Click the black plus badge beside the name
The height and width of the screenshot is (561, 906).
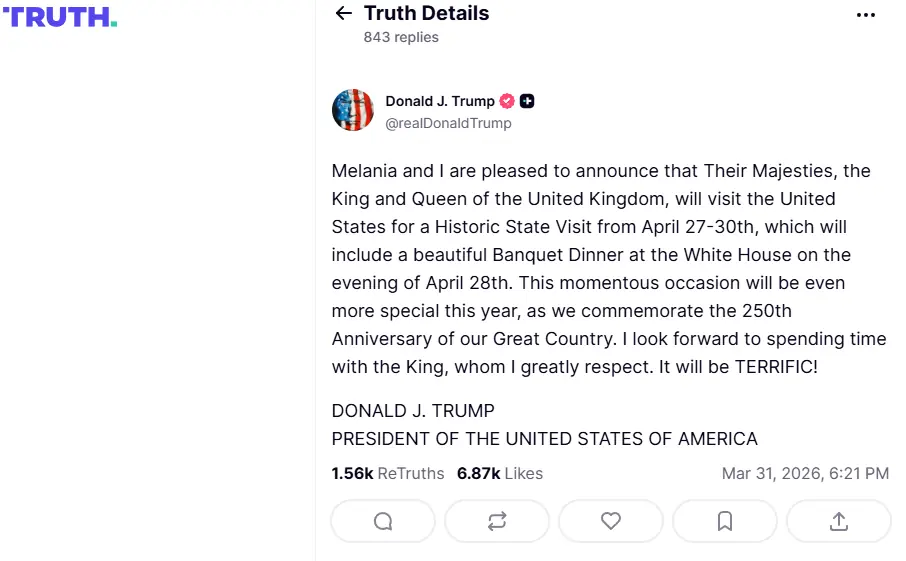click(528, 101)
